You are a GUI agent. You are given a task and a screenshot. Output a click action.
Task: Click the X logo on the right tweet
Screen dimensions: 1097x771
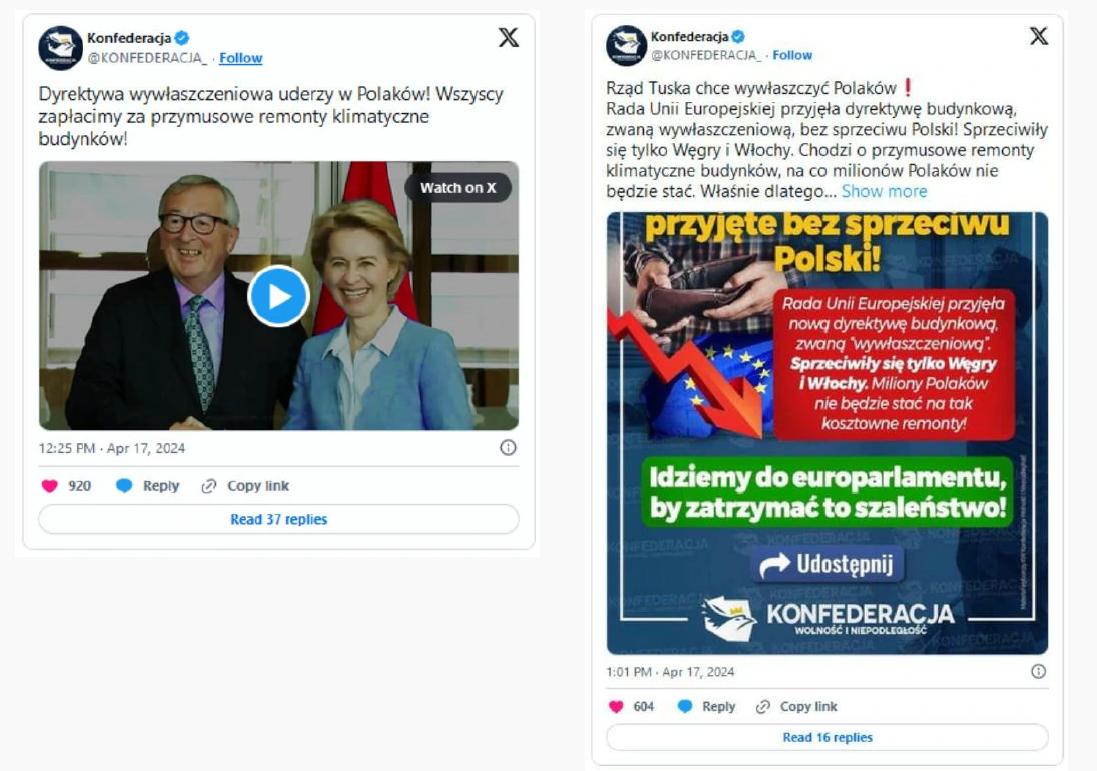coord(1039,36)
